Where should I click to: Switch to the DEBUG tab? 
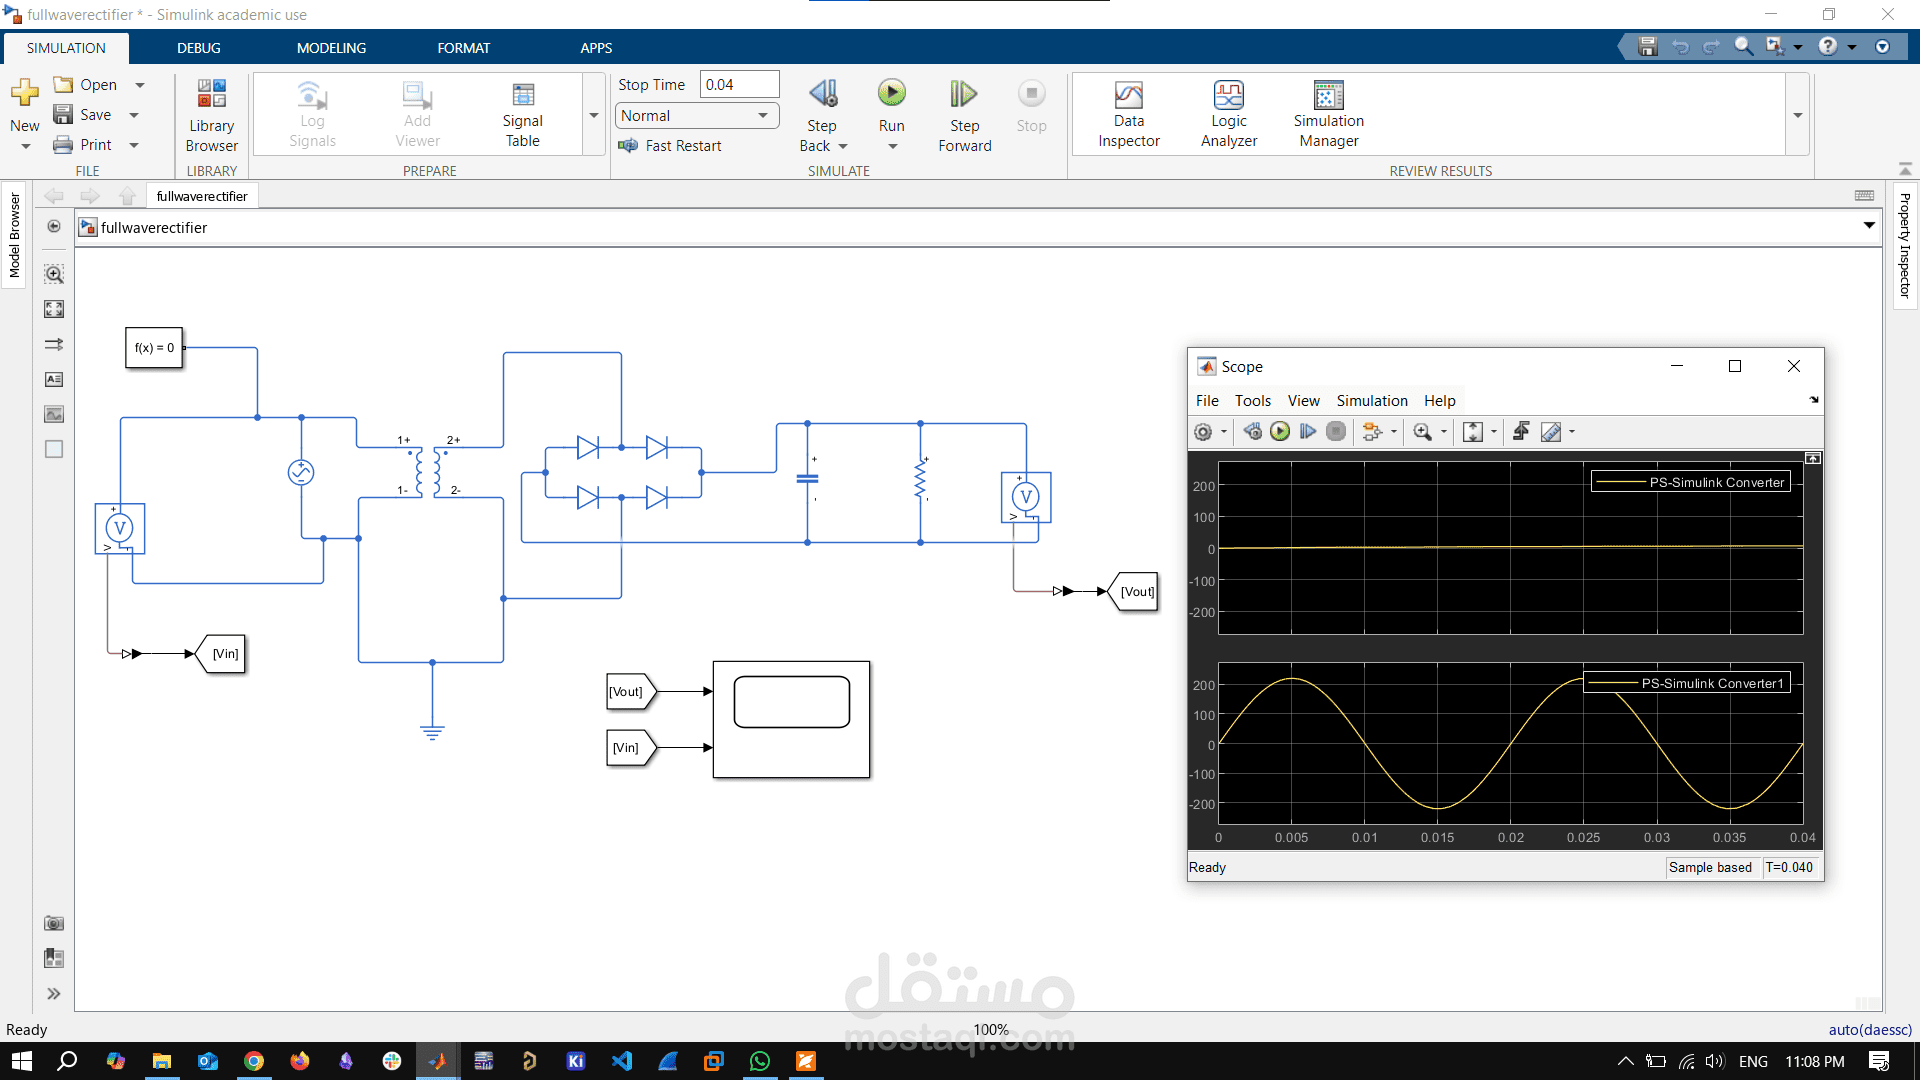(x=198, y=48)
